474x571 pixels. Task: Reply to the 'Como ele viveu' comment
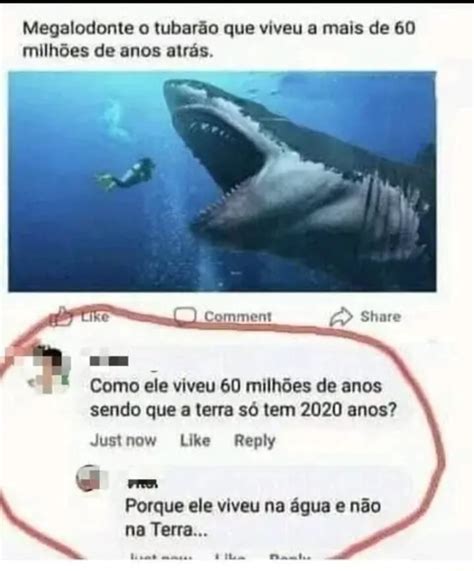(x=254, y=441)
